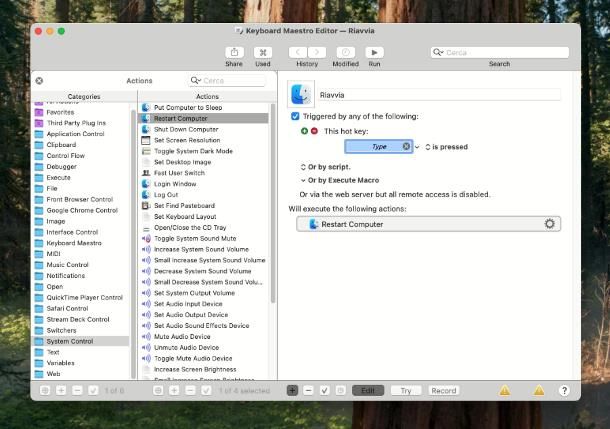Close the Actions panel with the X icon
610x429 pixels.
click(x=39, y=81)
